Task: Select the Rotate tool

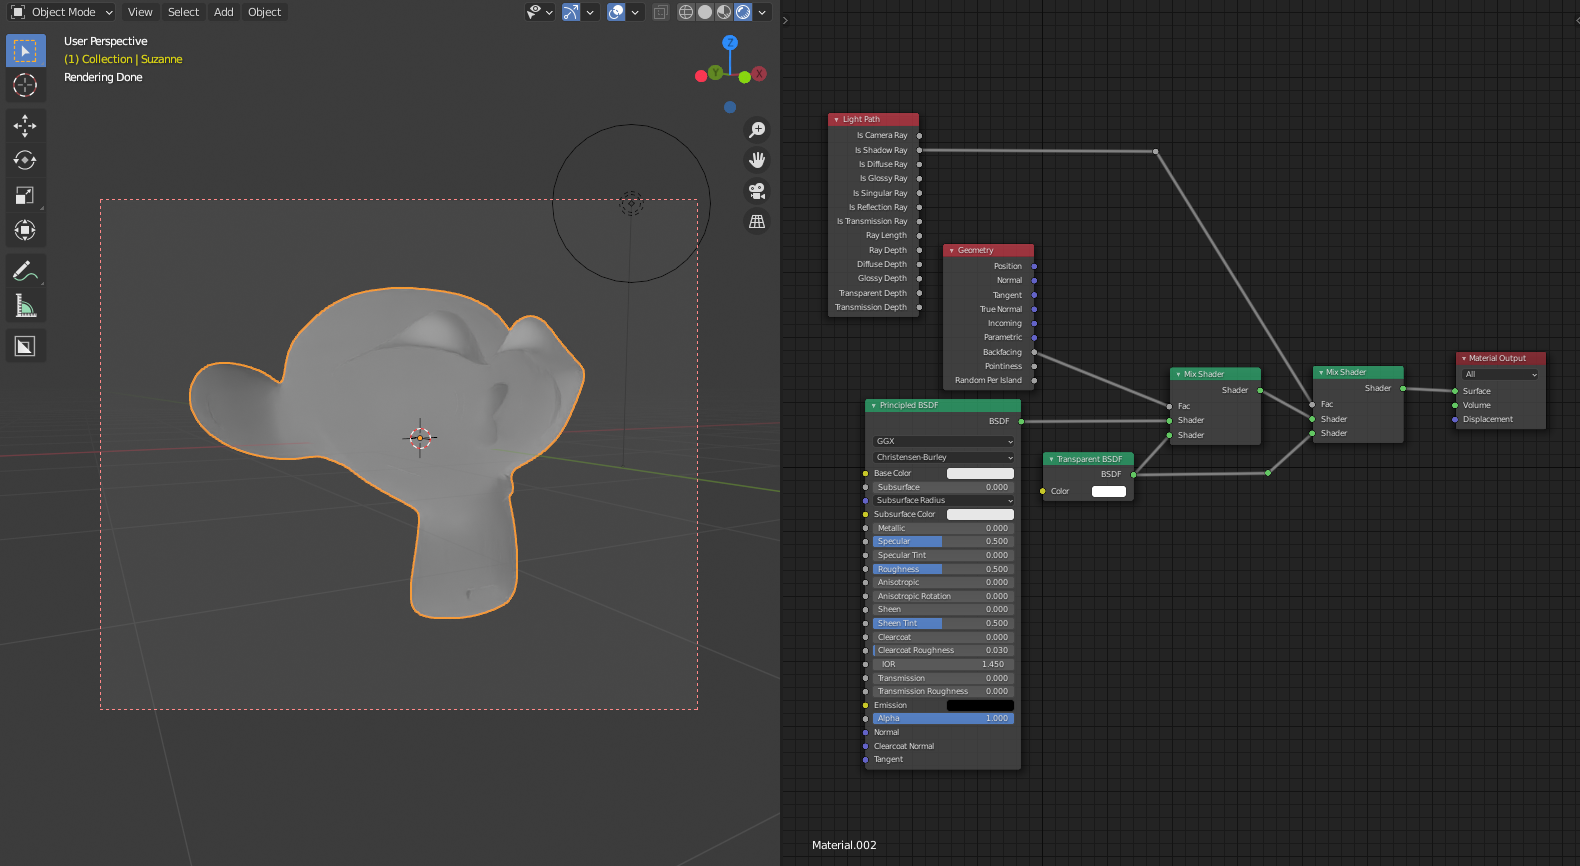Action: point(25,160)
